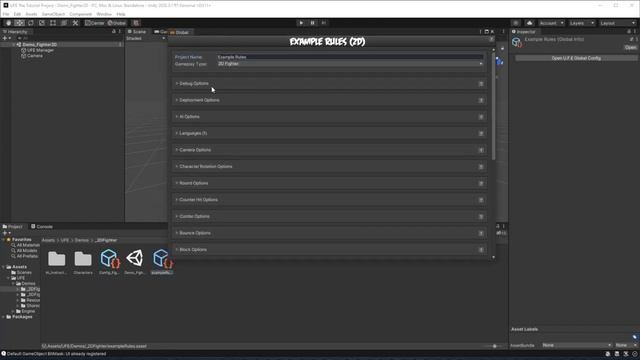The image size is (640, 360).
Task: Open the Account dropdown
Action: tap(551, 23)
